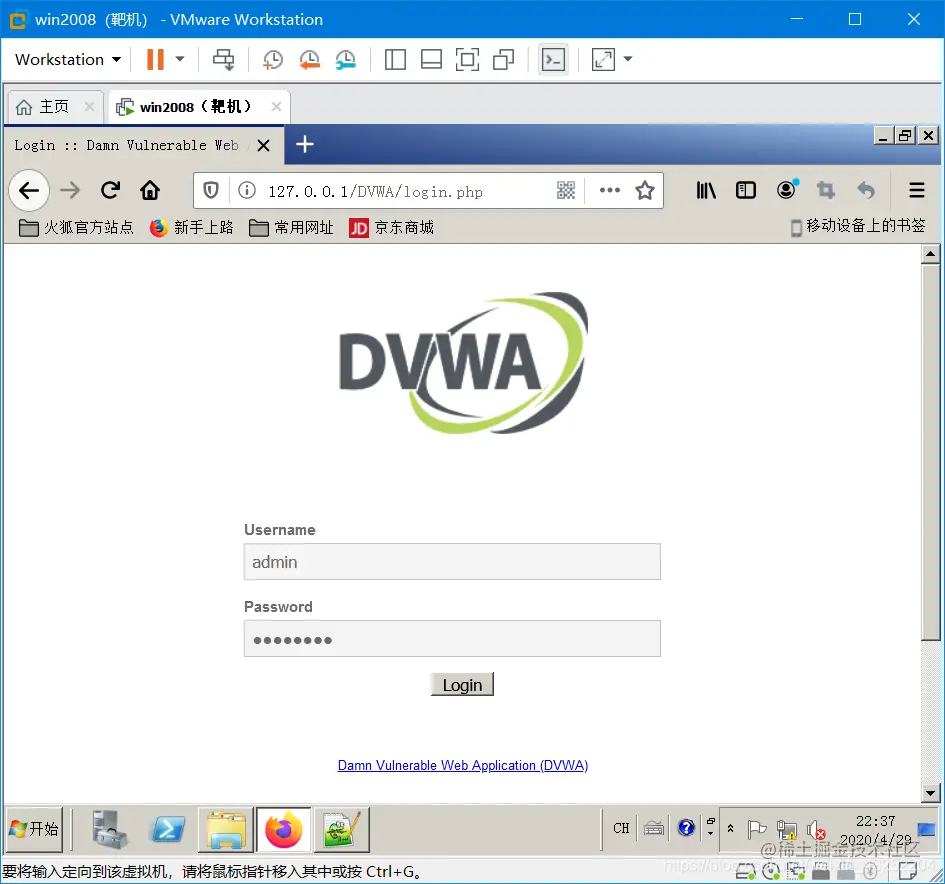This screenshot has width=945, height=884.
Task: Open the VMware console view icon
Action: (x=553, y=59)
